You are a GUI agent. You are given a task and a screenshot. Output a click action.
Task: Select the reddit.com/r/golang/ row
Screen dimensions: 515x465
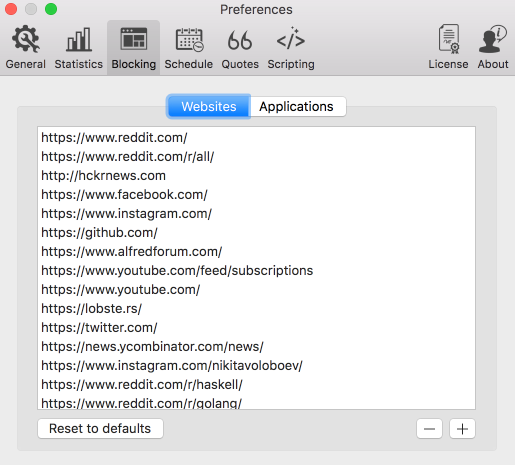point(256,402)
